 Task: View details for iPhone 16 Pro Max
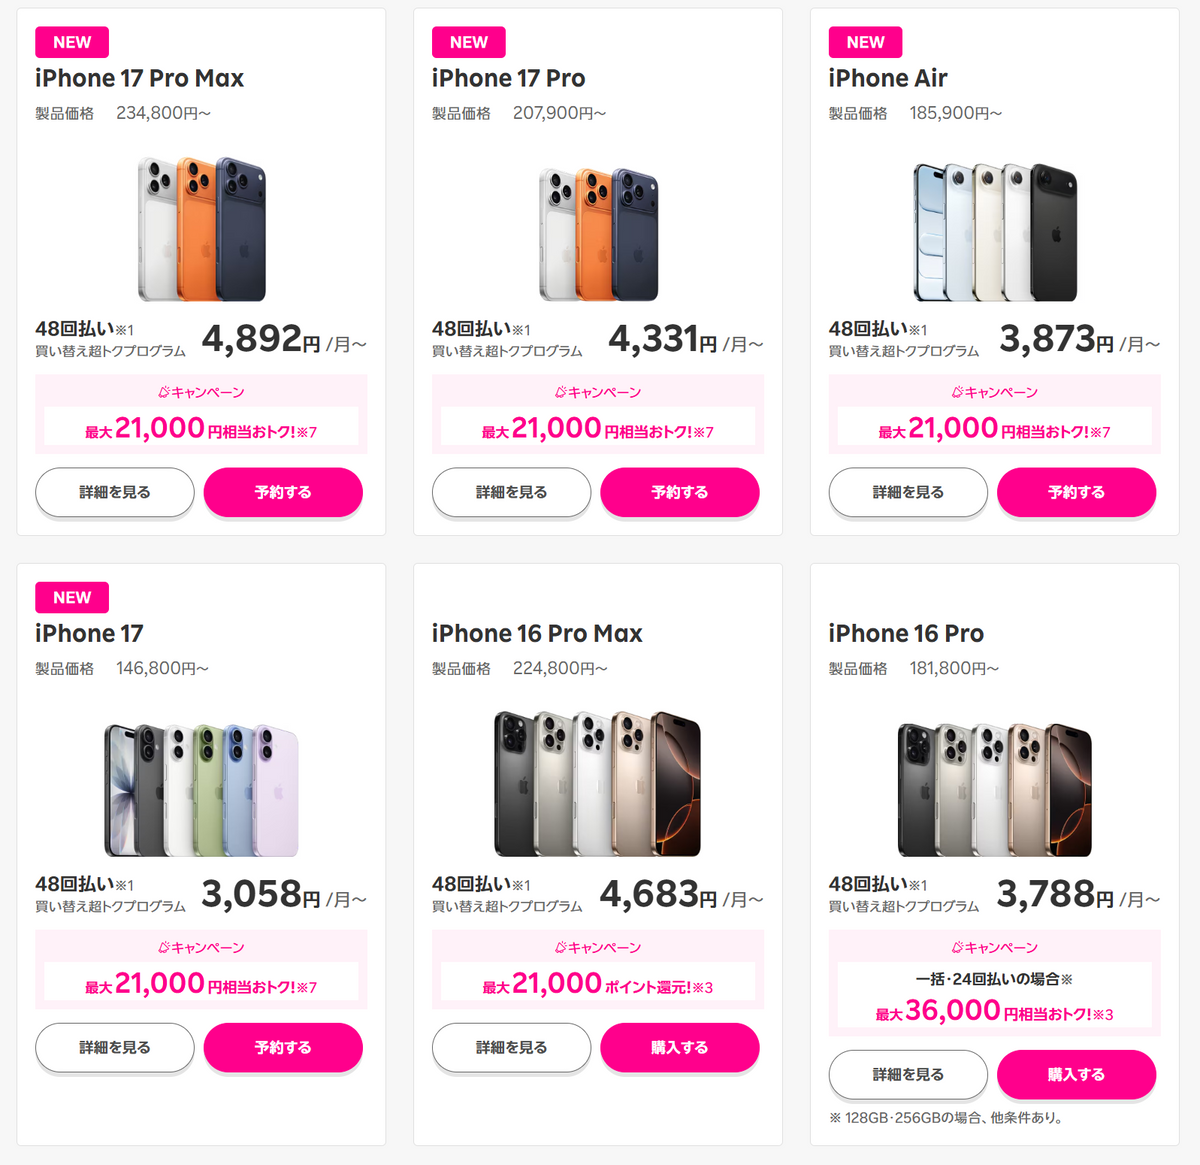tap(512, 1047)
